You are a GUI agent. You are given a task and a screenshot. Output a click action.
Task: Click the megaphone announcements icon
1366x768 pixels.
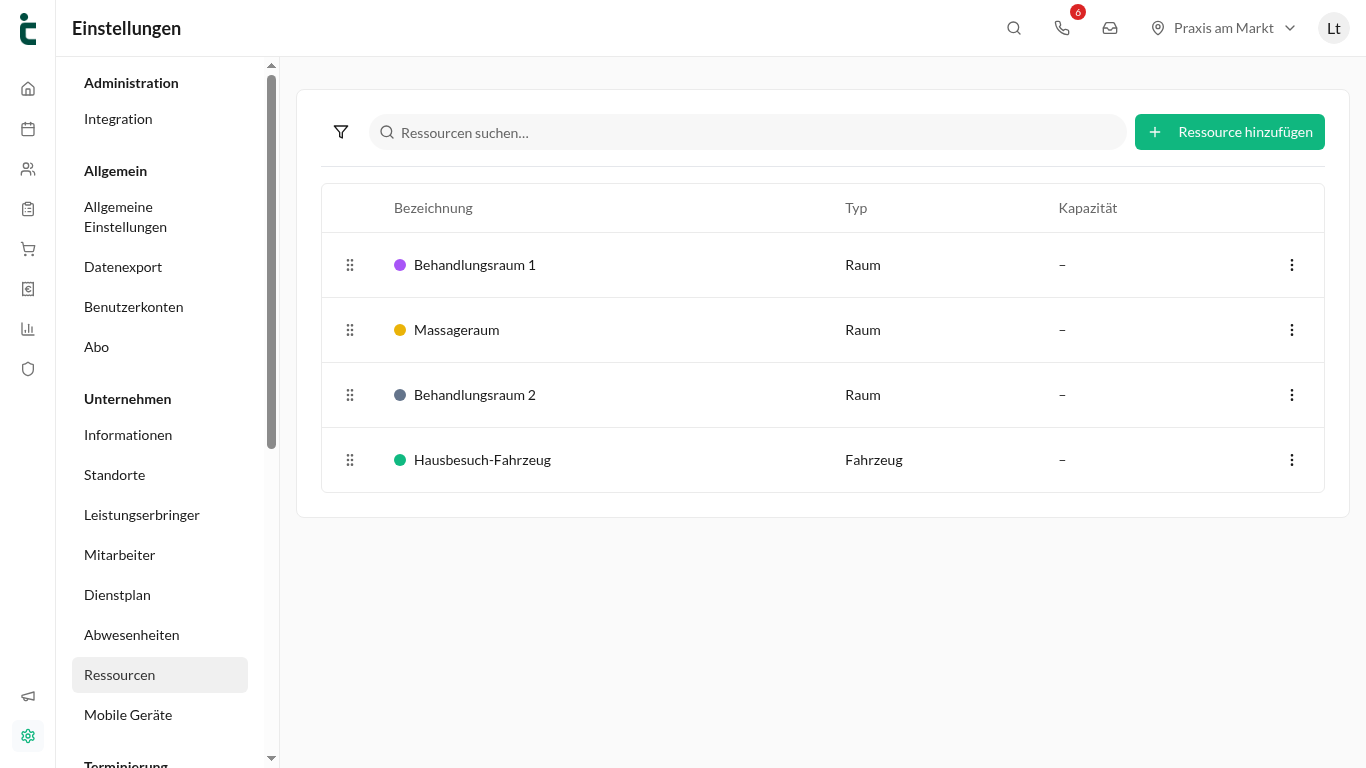(28, 696)
